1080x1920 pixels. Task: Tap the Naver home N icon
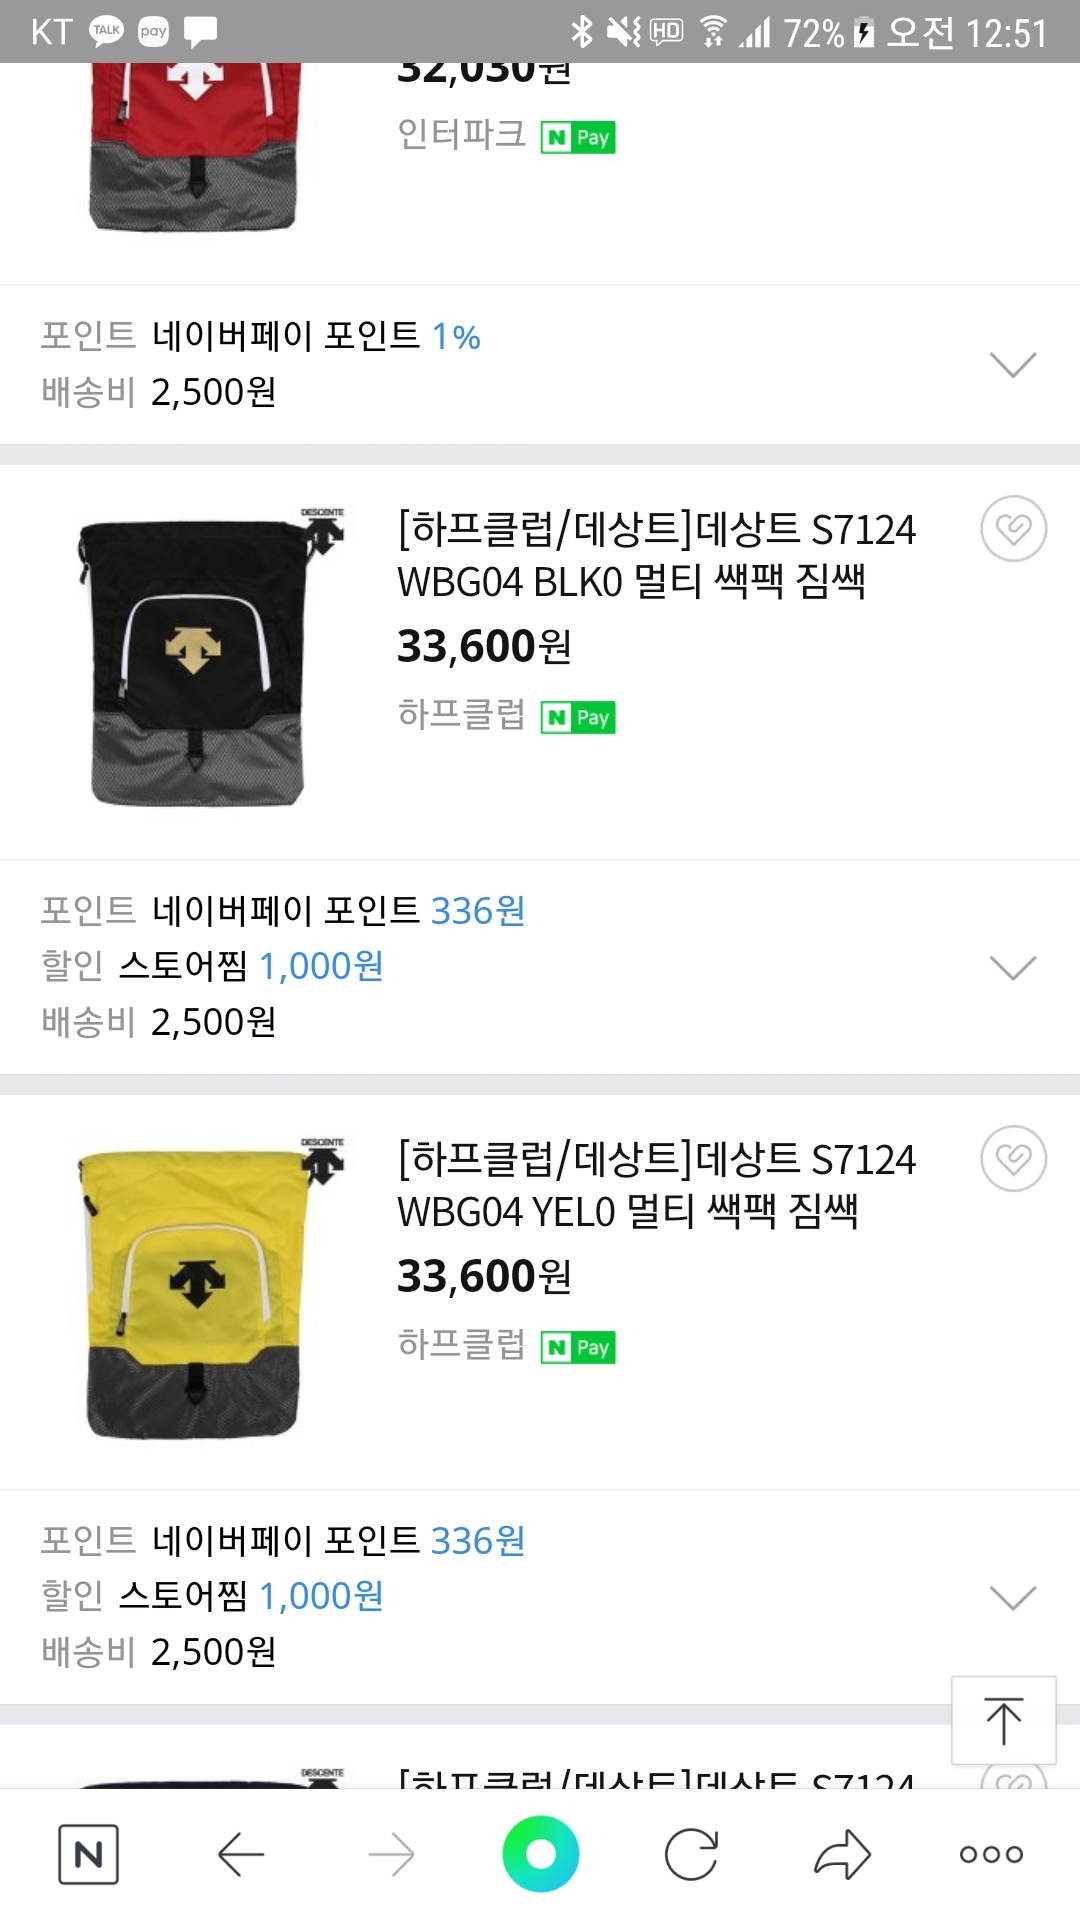[88, 1855]
